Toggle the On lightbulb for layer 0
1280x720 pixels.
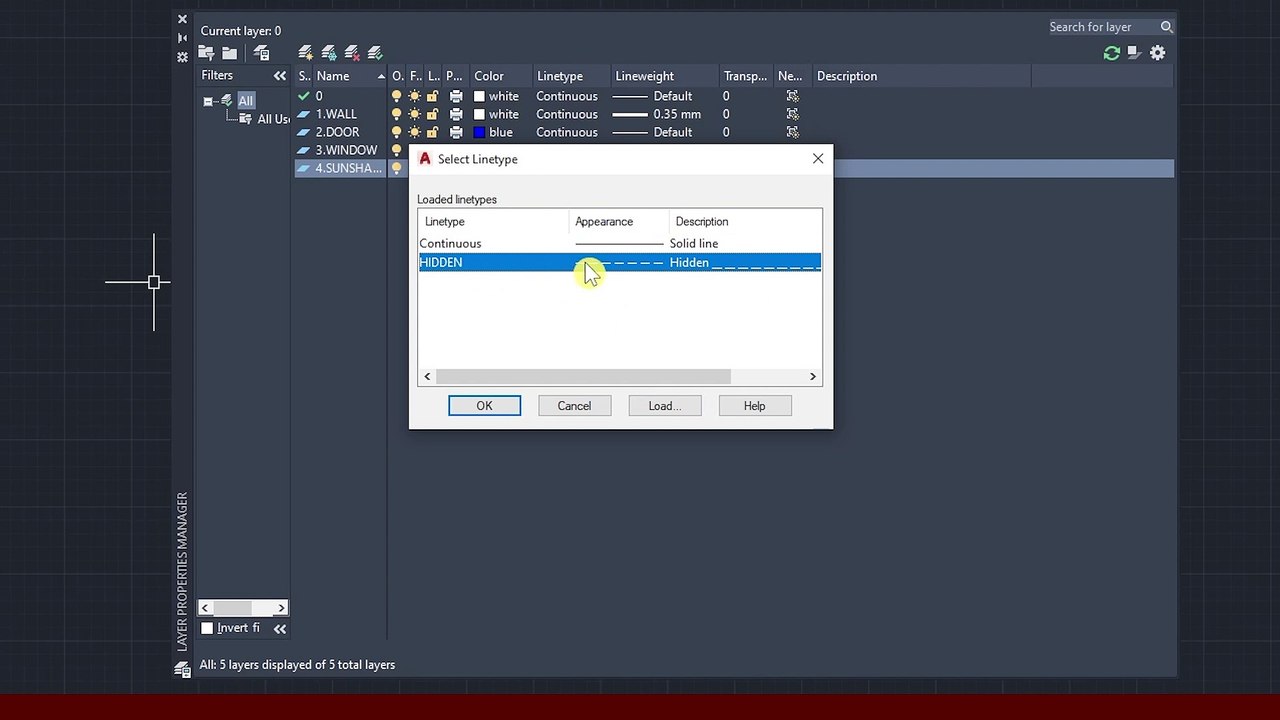tap(396, 96)
